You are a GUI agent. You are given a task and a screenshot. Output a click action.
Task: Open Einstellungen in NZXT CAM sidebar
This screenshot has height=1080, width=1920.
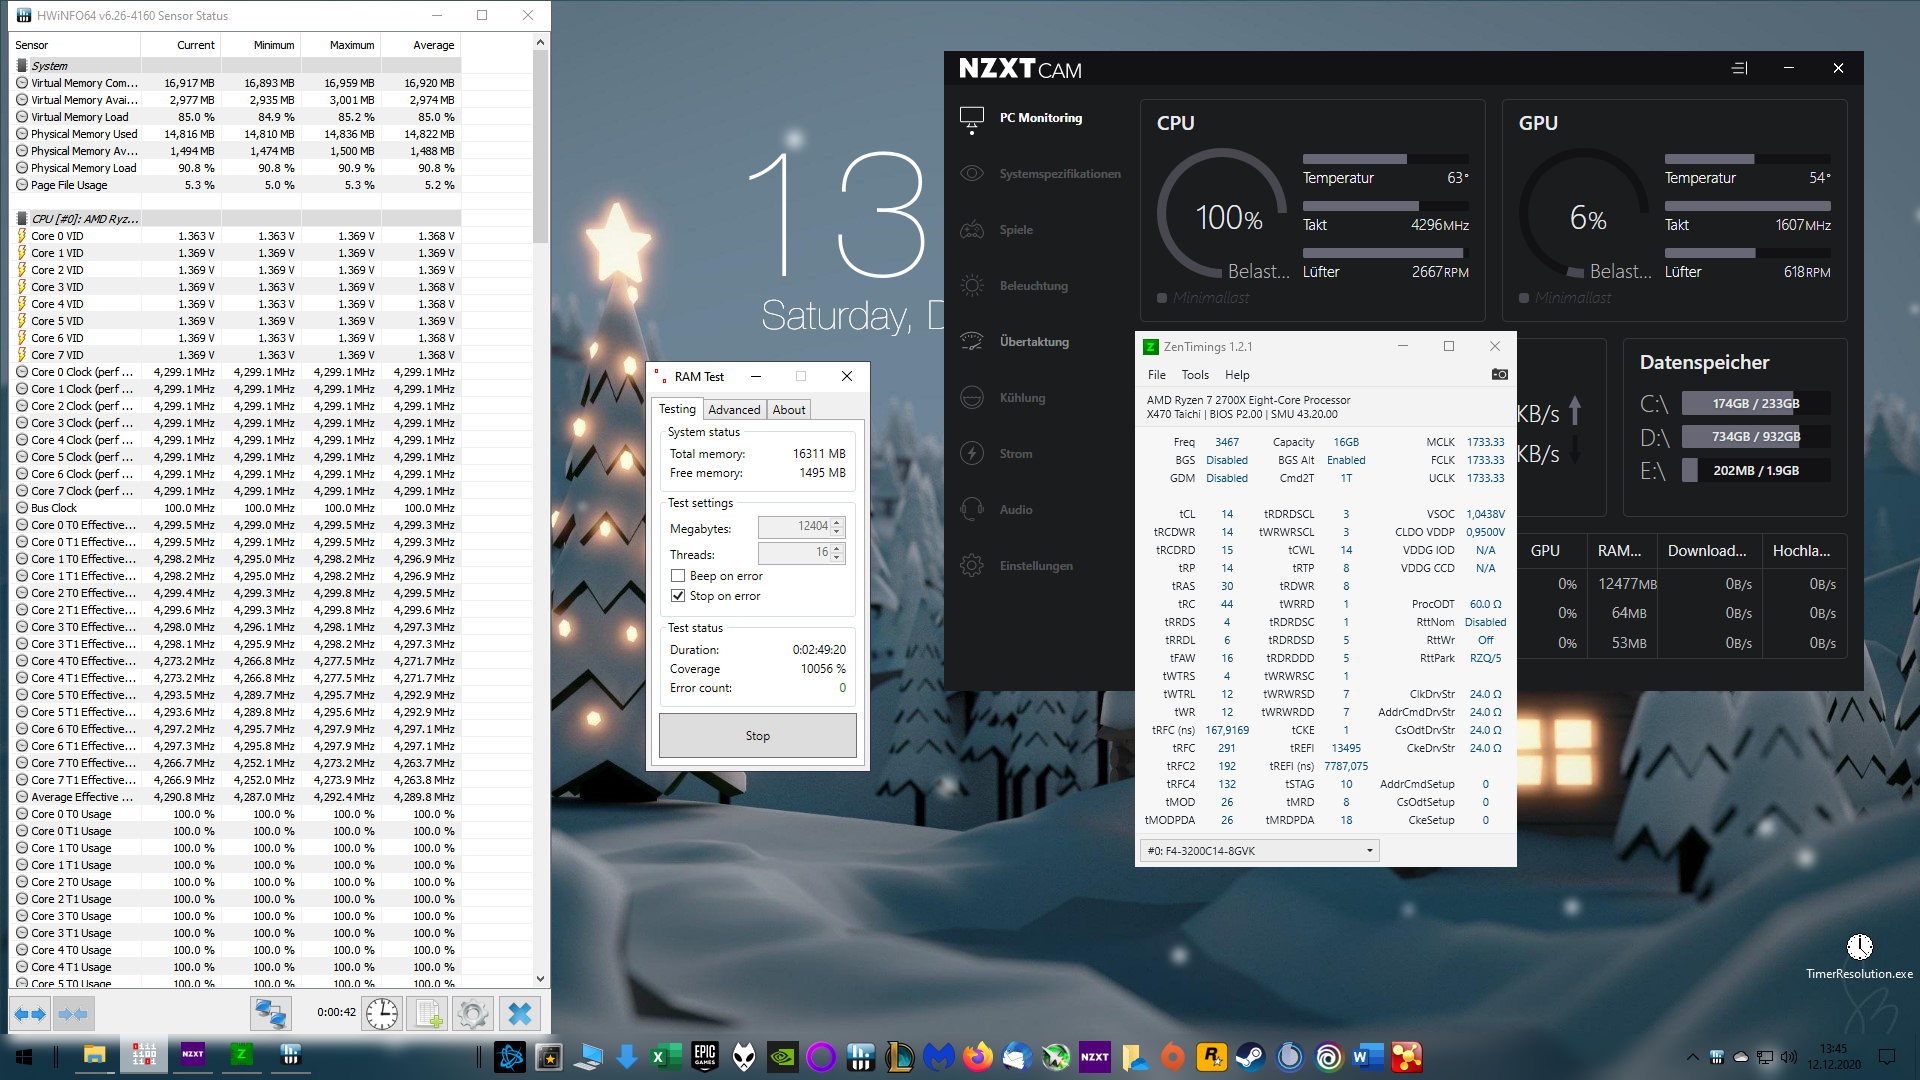(x=1035, y=566)
